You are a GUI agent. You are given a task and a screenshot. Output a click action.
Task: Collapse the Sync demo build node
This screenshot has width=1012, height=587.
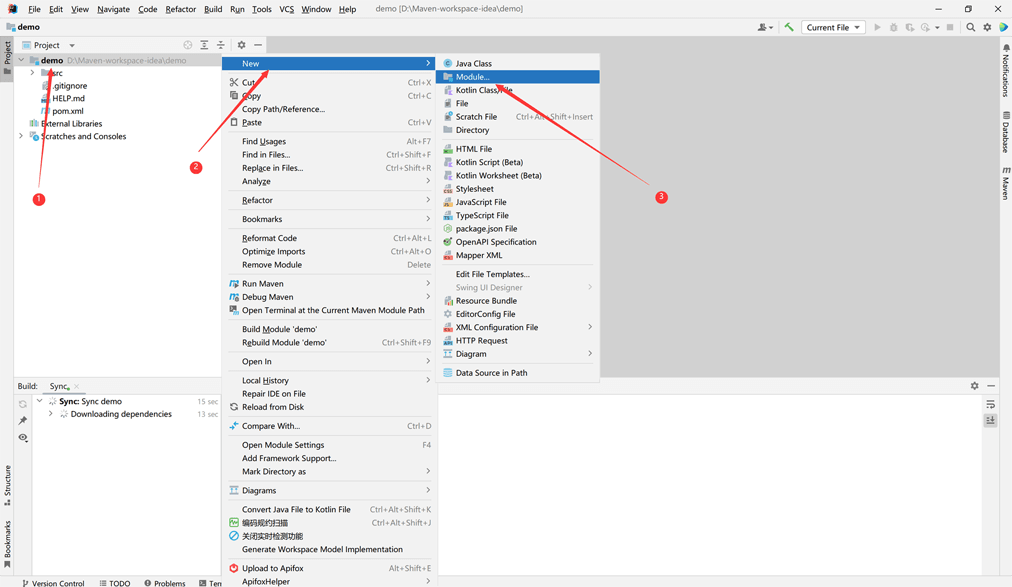[39, 401]
